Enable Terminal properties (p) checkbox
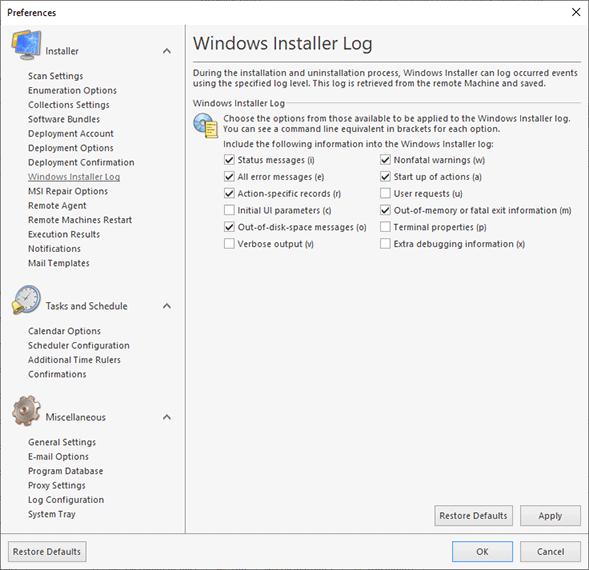The image size is (589, 570). coord(385,227)
